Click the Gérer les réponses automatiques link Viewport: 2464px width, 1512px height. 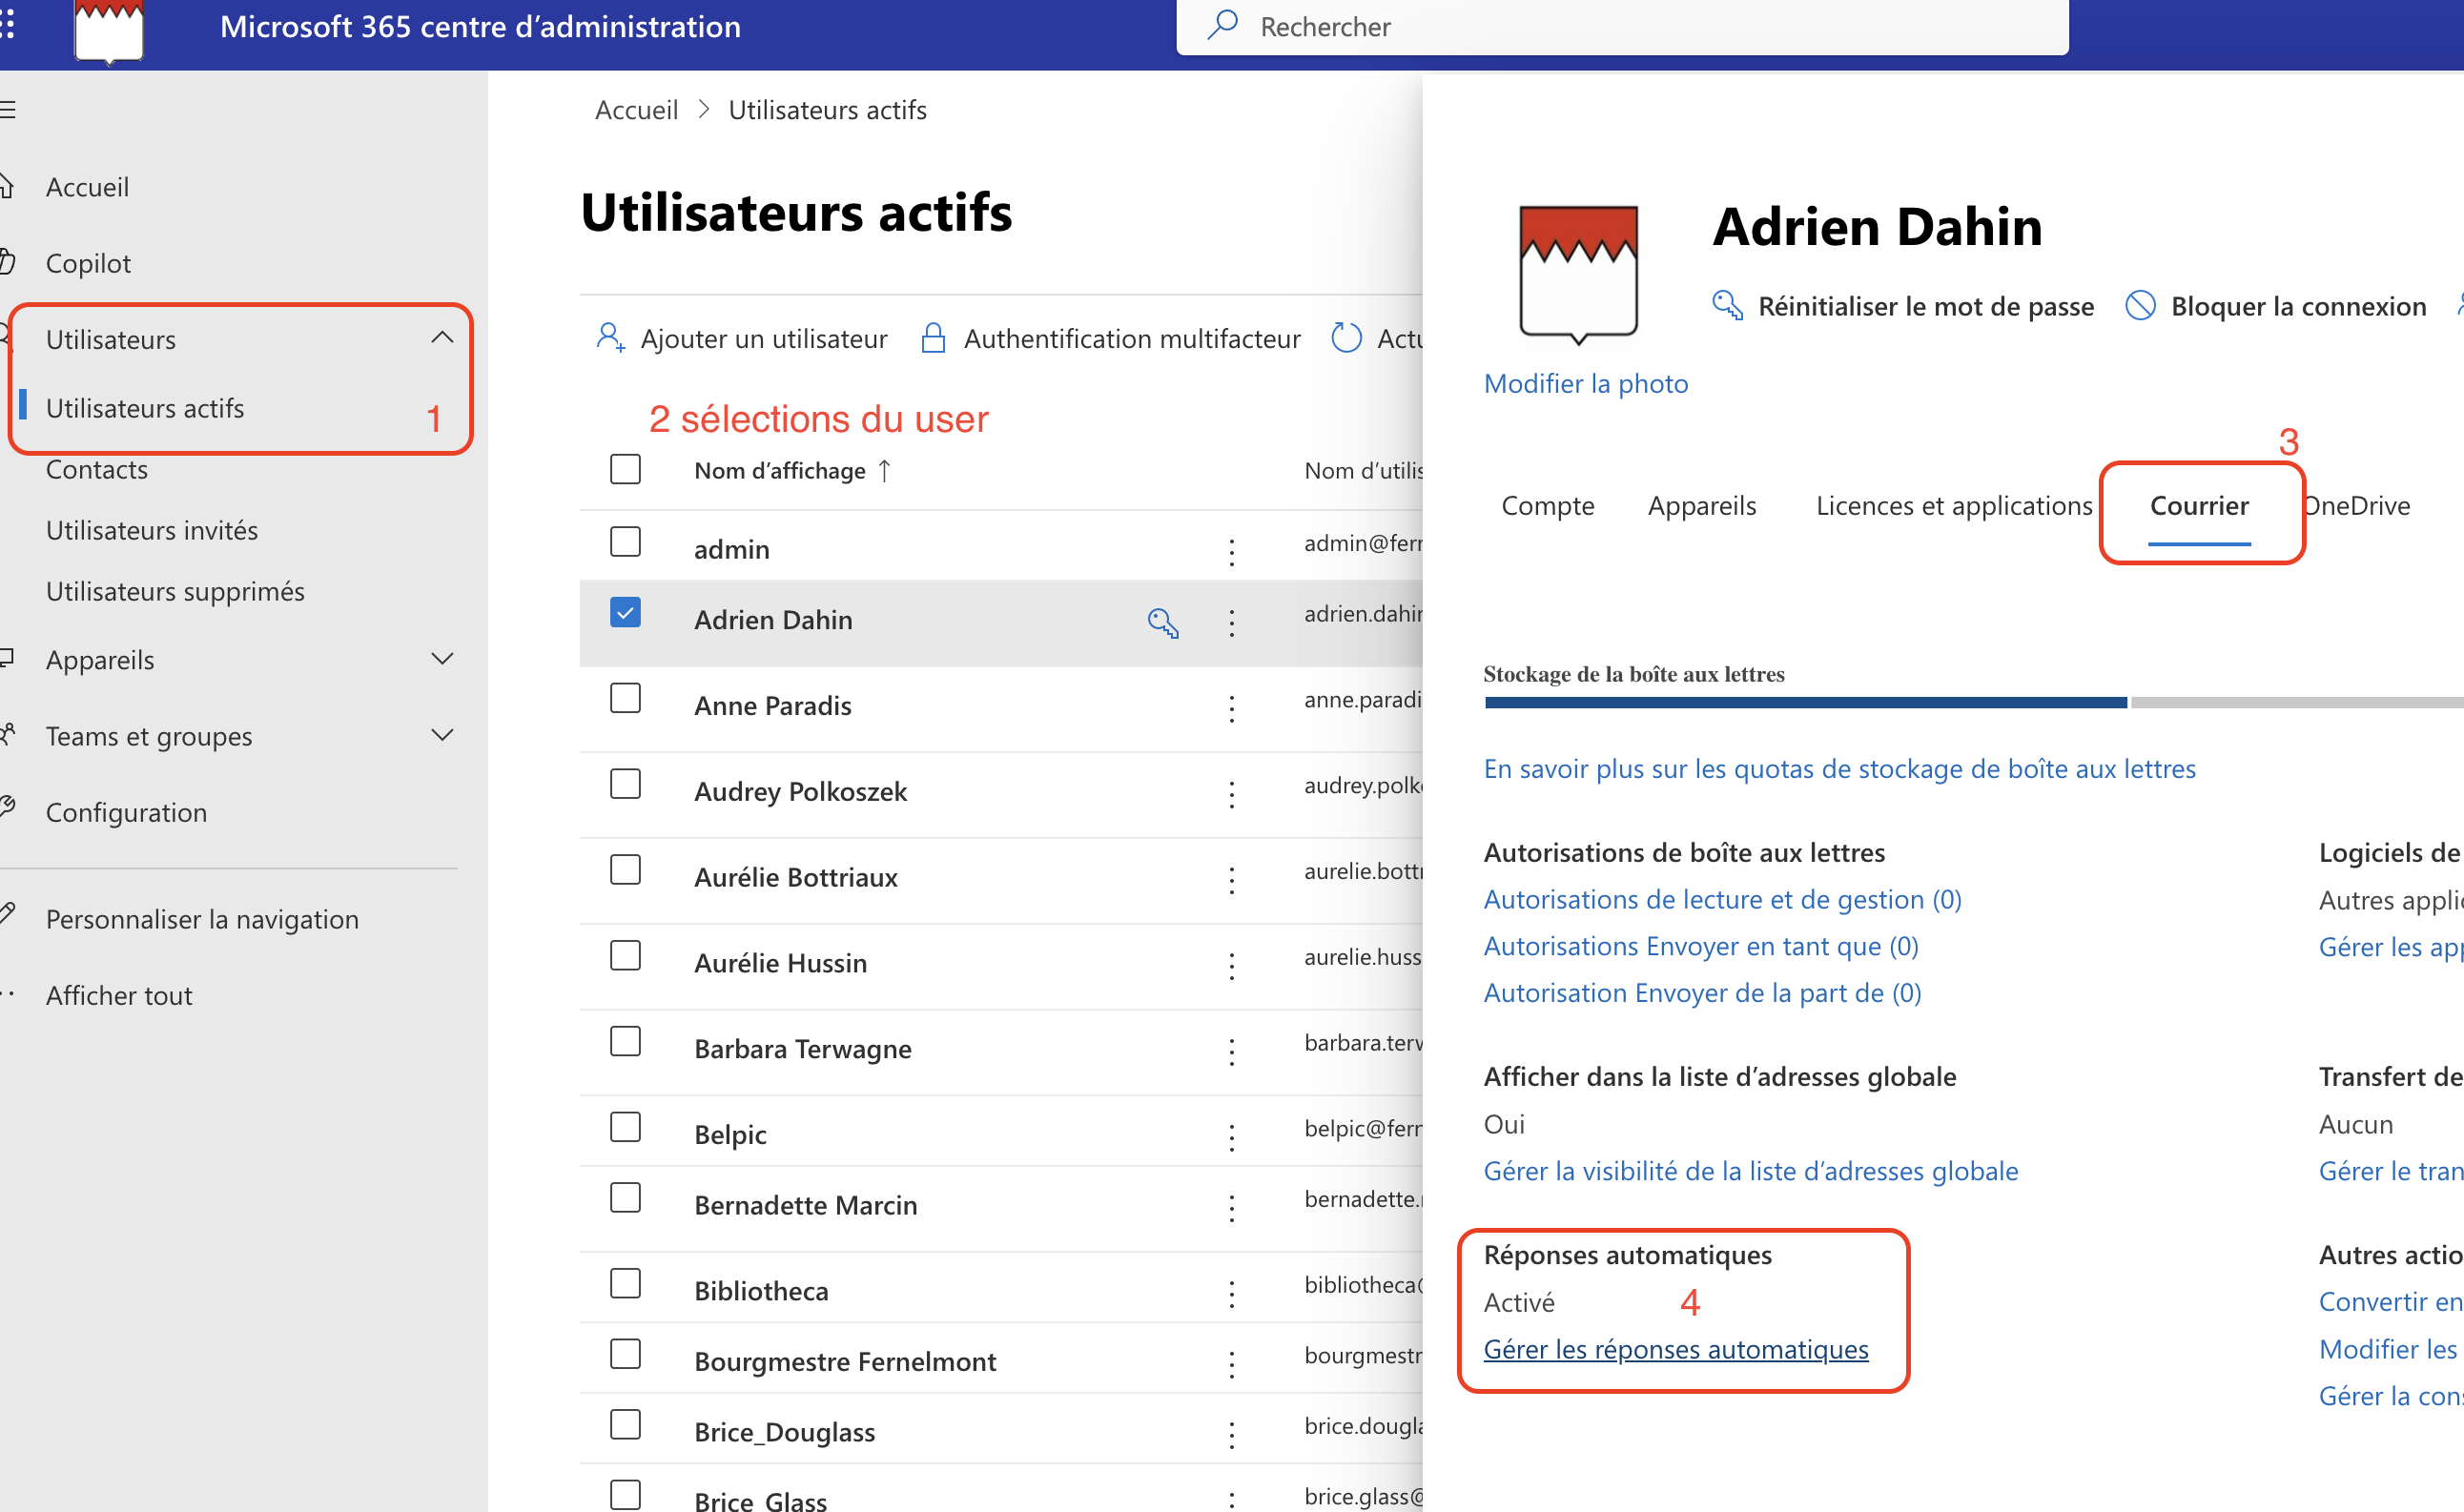click(1675, 1349)
